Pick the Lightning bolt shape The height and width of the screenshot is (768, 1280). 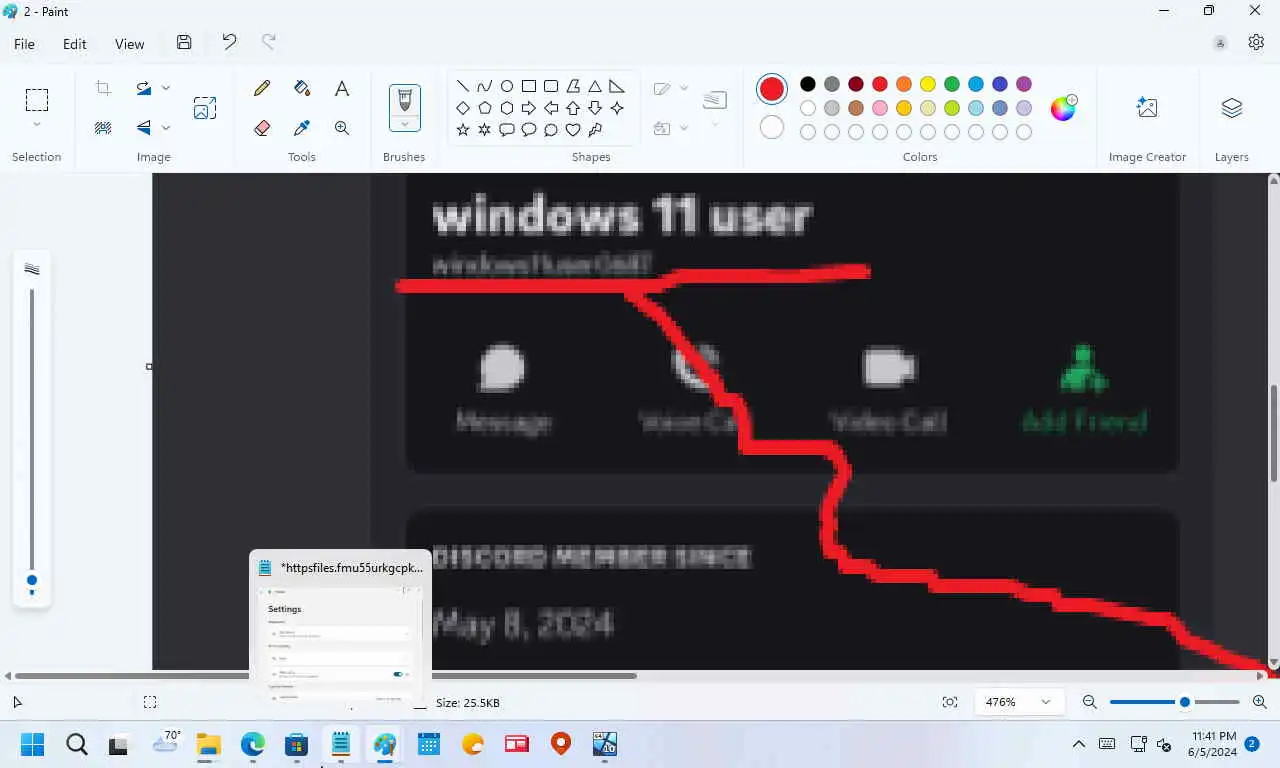click(x=595, y=130)
